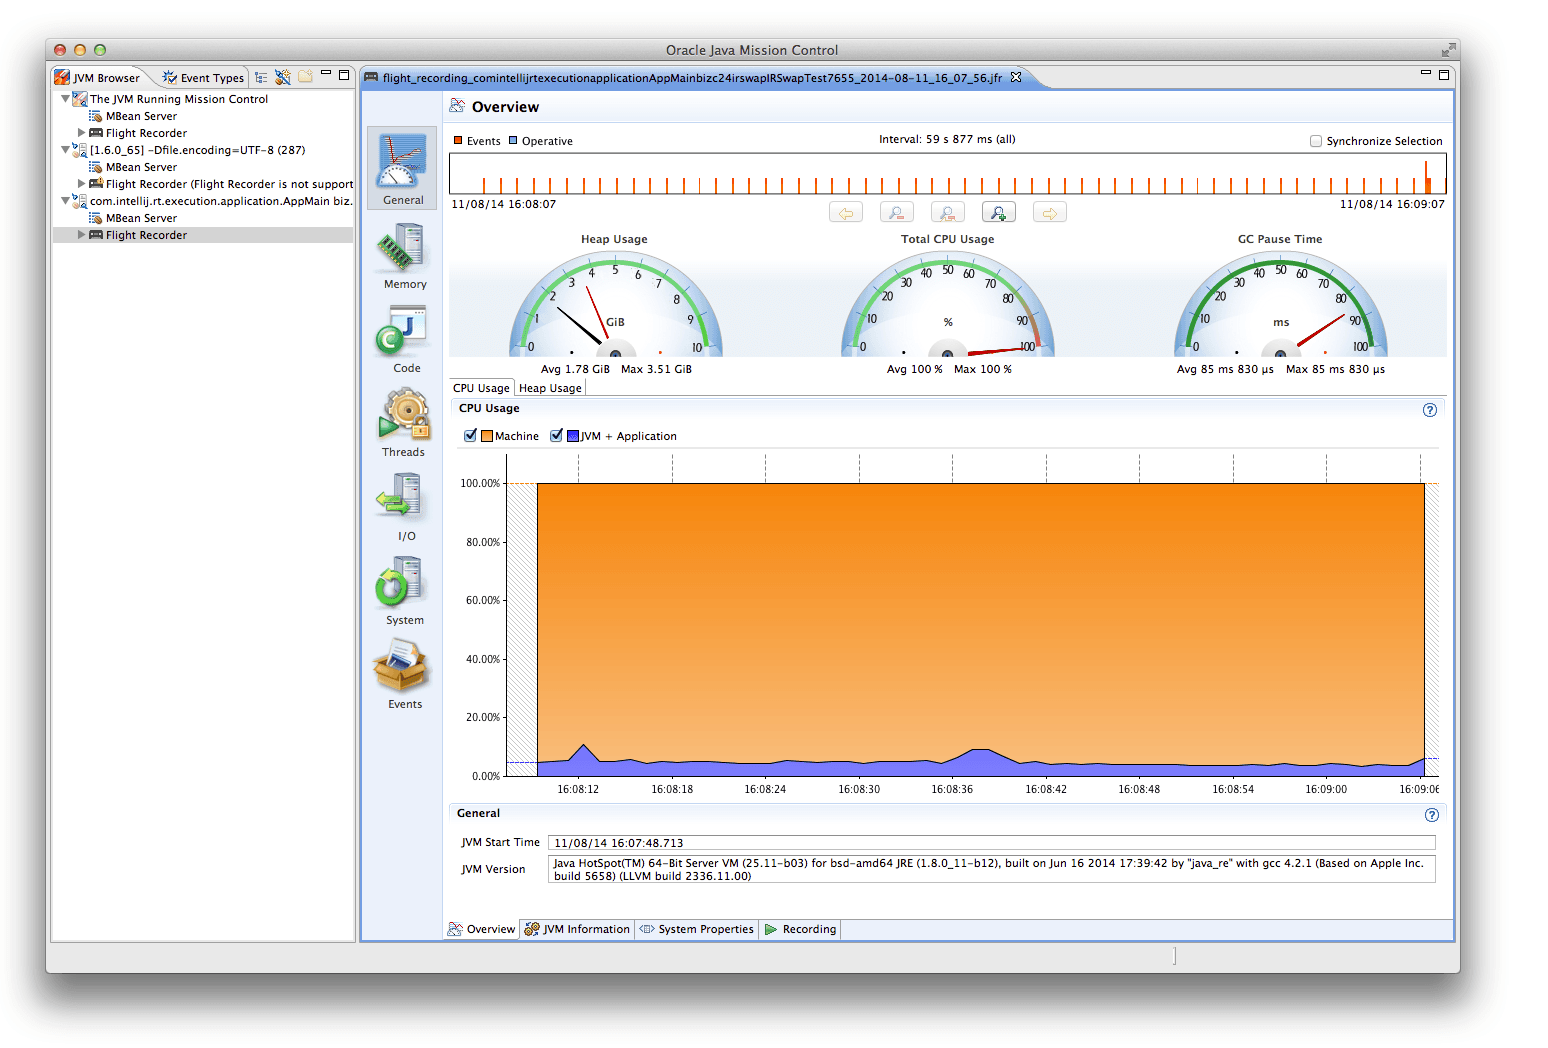The image size is (1548, 1048).
Task: Click the tree layout icon in JVM Browser toolbar
Action: 261,77
